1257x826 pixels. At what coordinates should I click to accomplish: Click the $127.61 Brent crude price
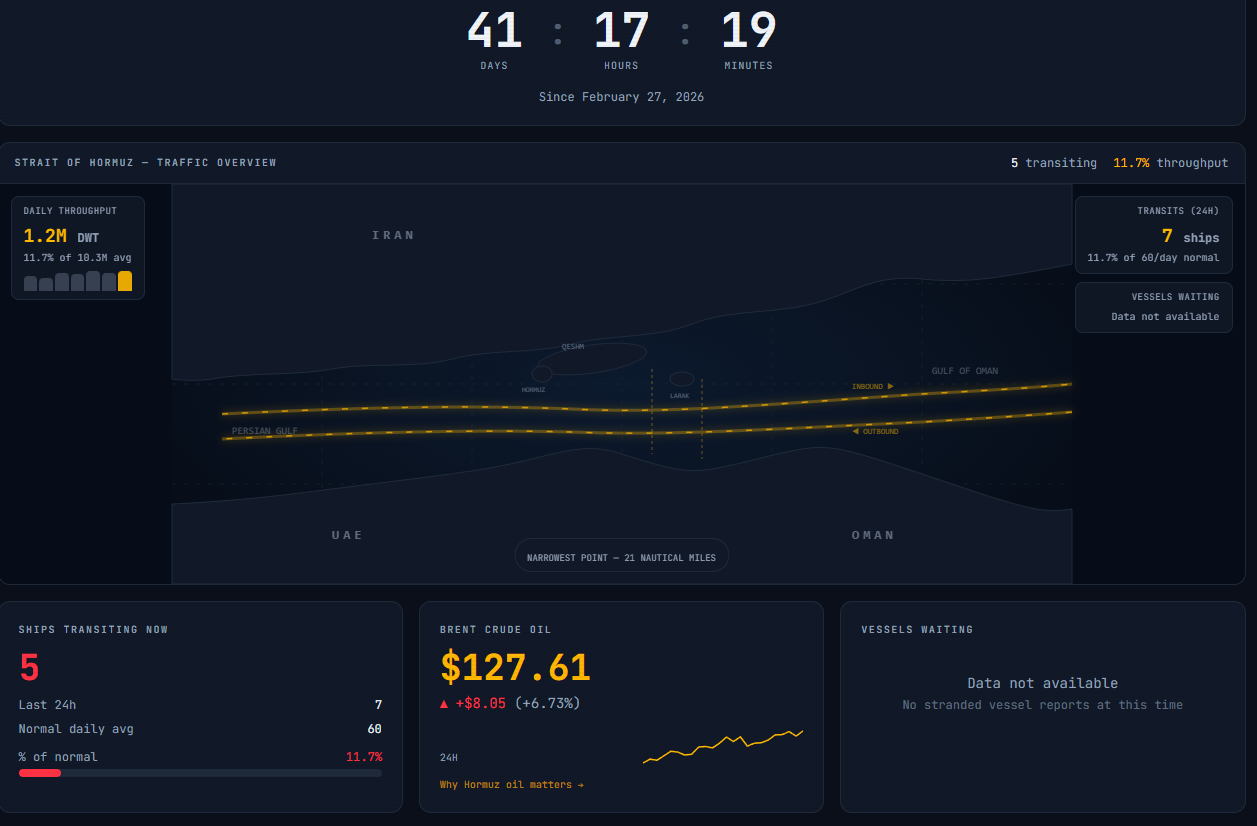pos(515,667)
